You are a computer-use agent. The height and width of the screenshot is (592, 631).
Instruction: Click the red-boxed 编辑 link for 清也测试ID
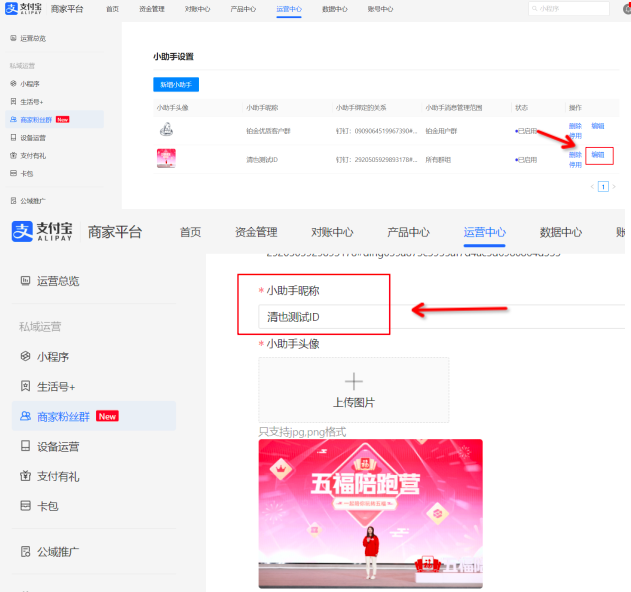coord(598,155)
